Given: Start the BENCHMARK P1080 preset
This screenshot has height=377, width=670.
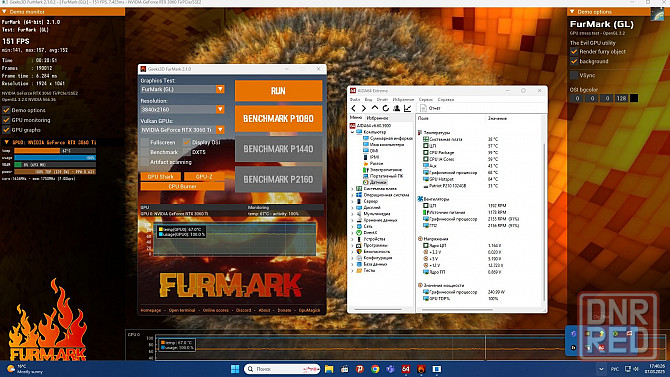Looking at the screenshot, I should click(x=278, y=118).
